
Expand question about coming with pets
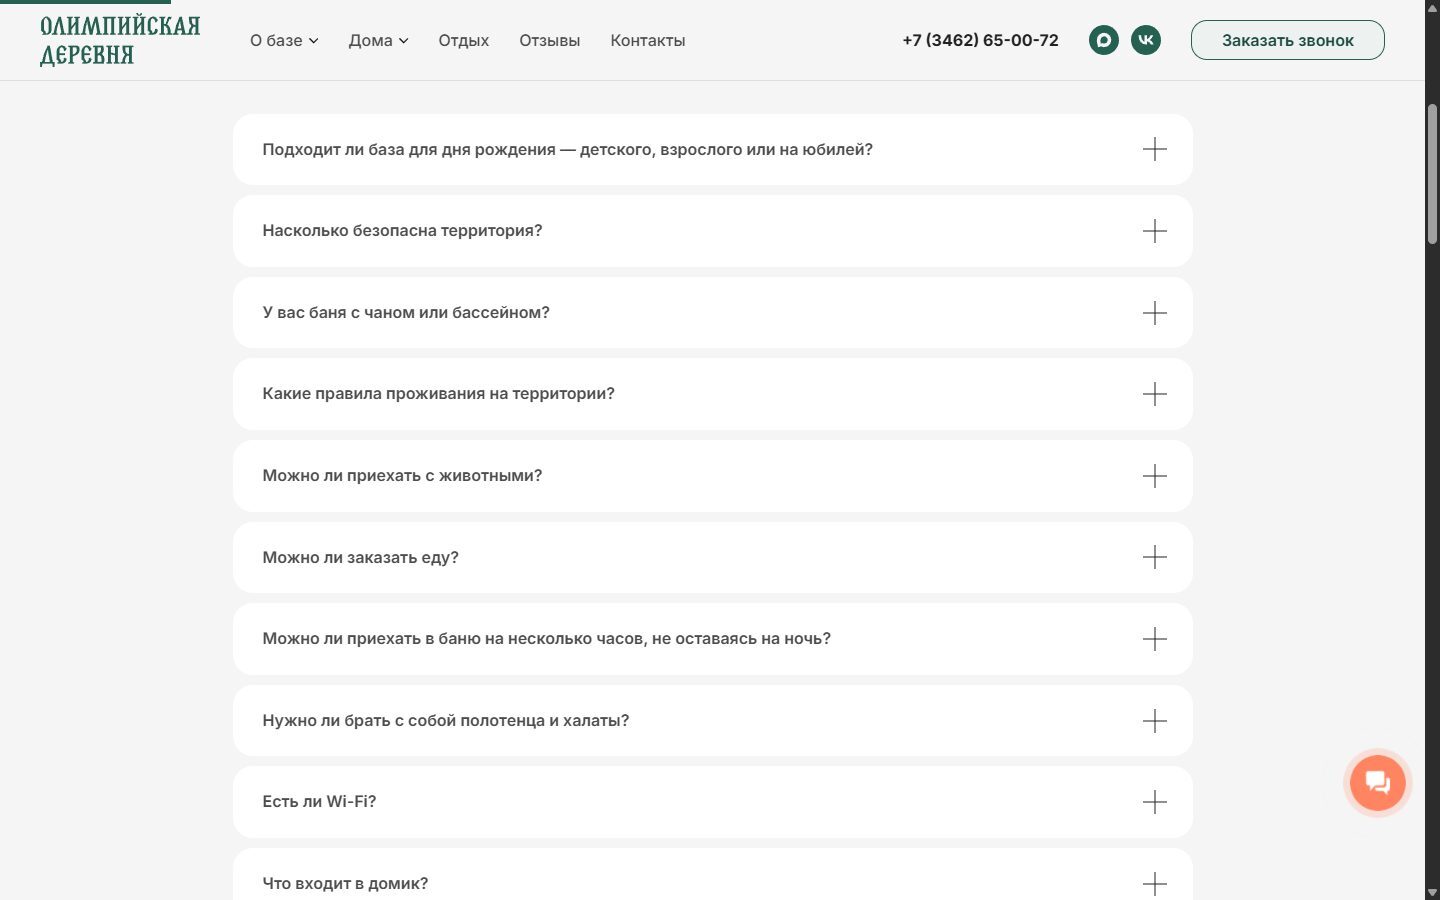(712, 476)
